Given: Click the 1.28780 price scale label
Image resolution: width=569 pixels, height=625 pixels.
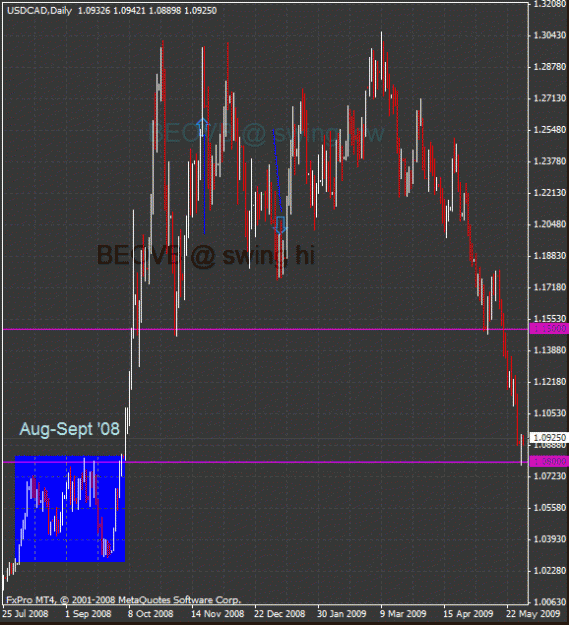Looking at the screenshot, I should 549,67.
